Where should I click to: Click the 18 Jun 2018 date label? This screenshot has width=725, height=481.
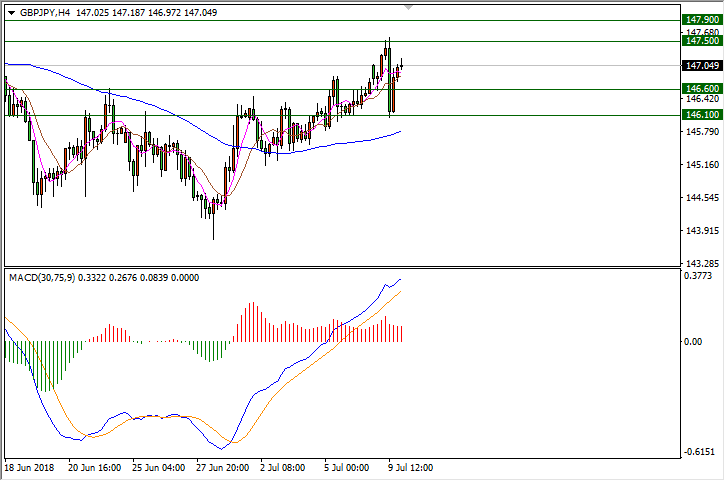pyautogui.click(x=29, y=468)
